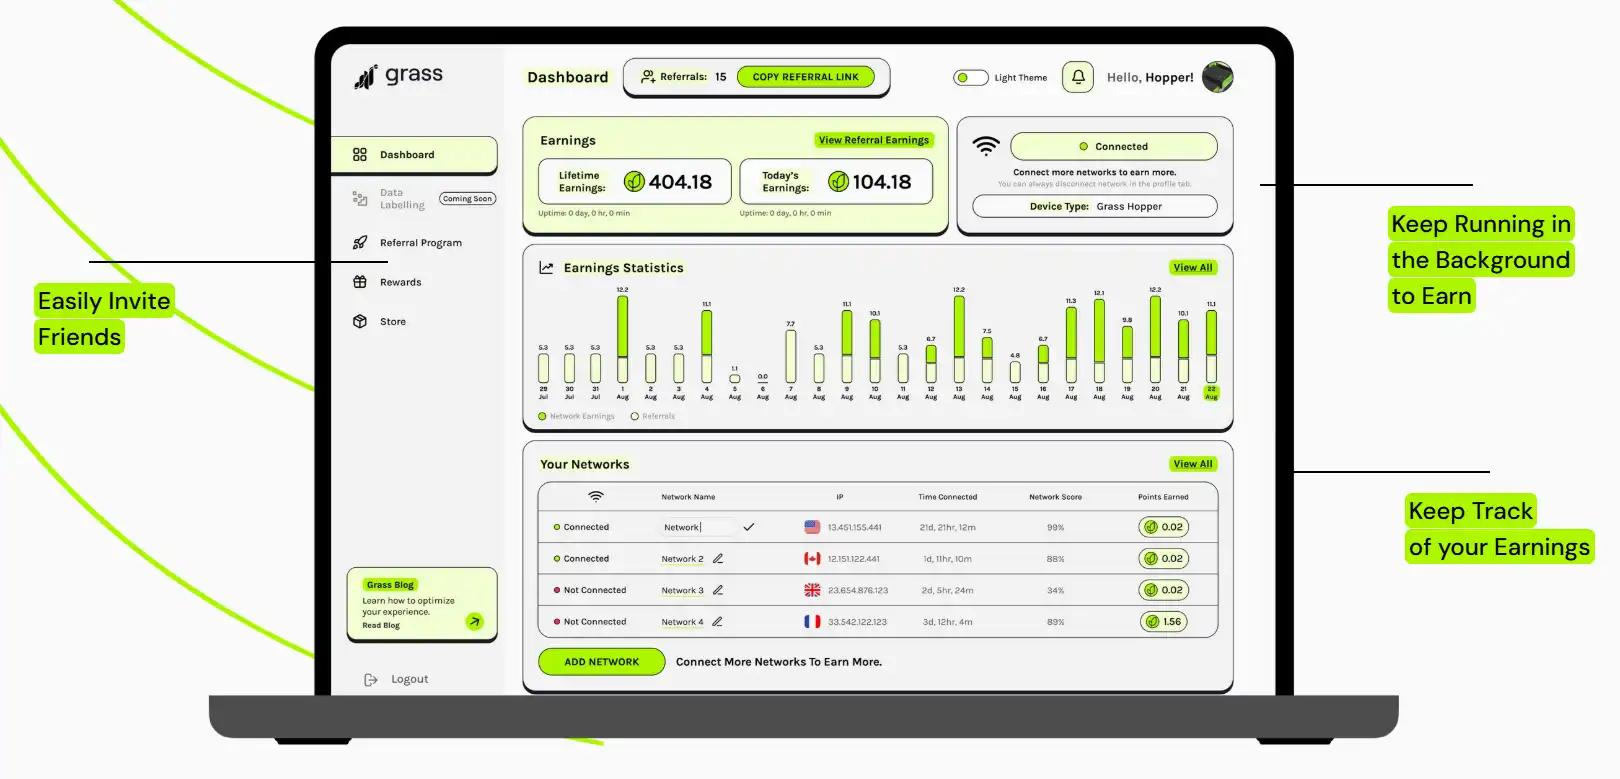Edit Network 3 name pencil
Image resolution: width=1620 pixels, height=779 pixels.
718,590
